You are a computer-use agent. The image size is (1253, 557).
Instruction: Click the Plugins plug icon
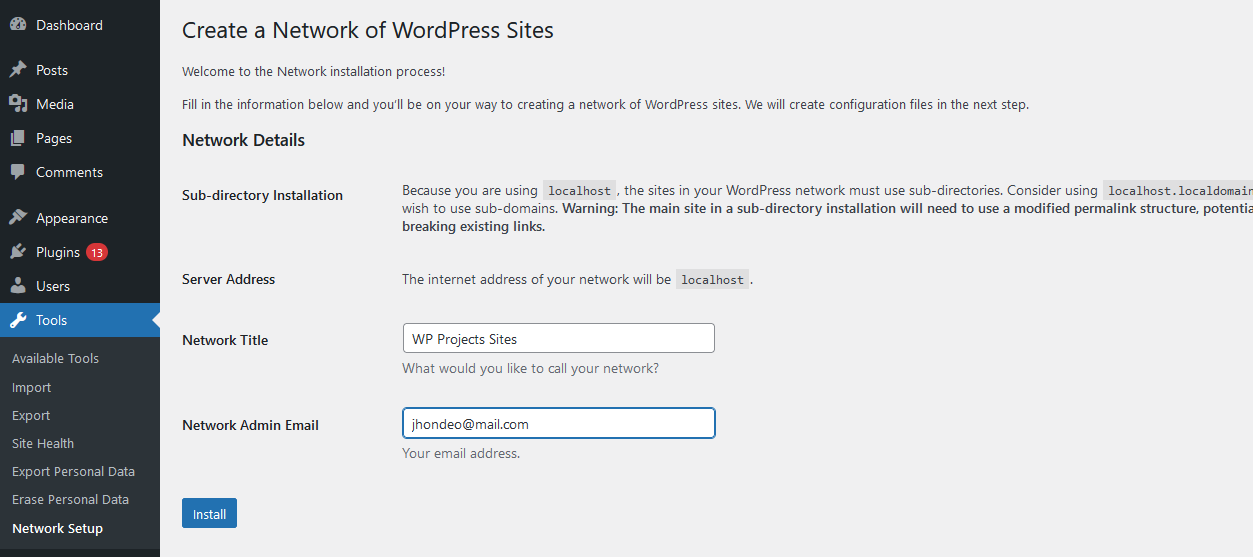pos(18,252)
